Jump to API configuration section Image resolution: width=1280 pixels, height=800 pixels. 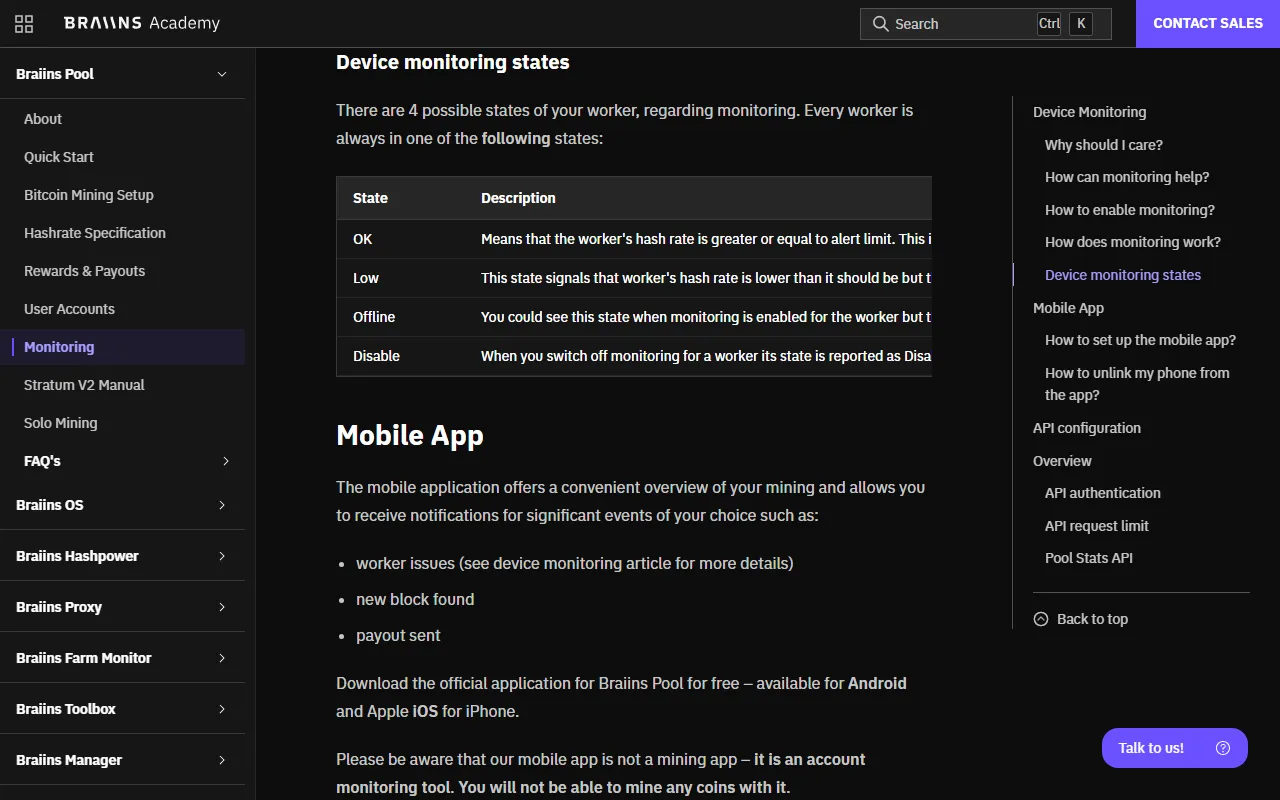tap(1087, 428)
